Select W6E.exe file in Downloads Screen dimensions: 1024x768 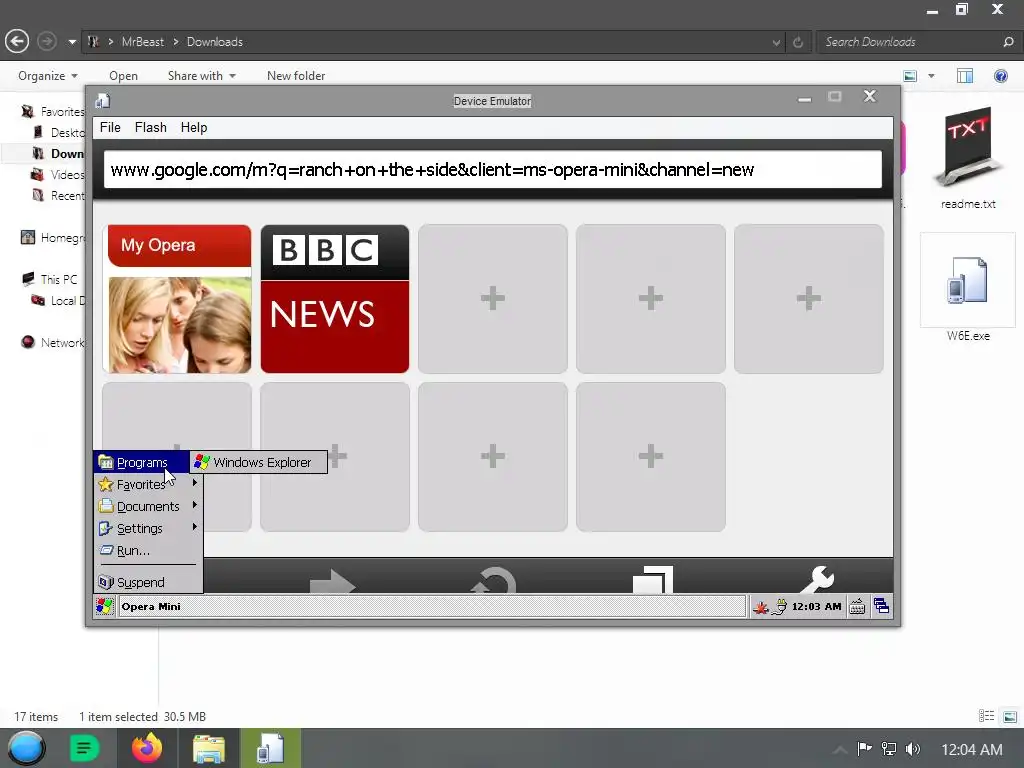(x=968, y=289)
